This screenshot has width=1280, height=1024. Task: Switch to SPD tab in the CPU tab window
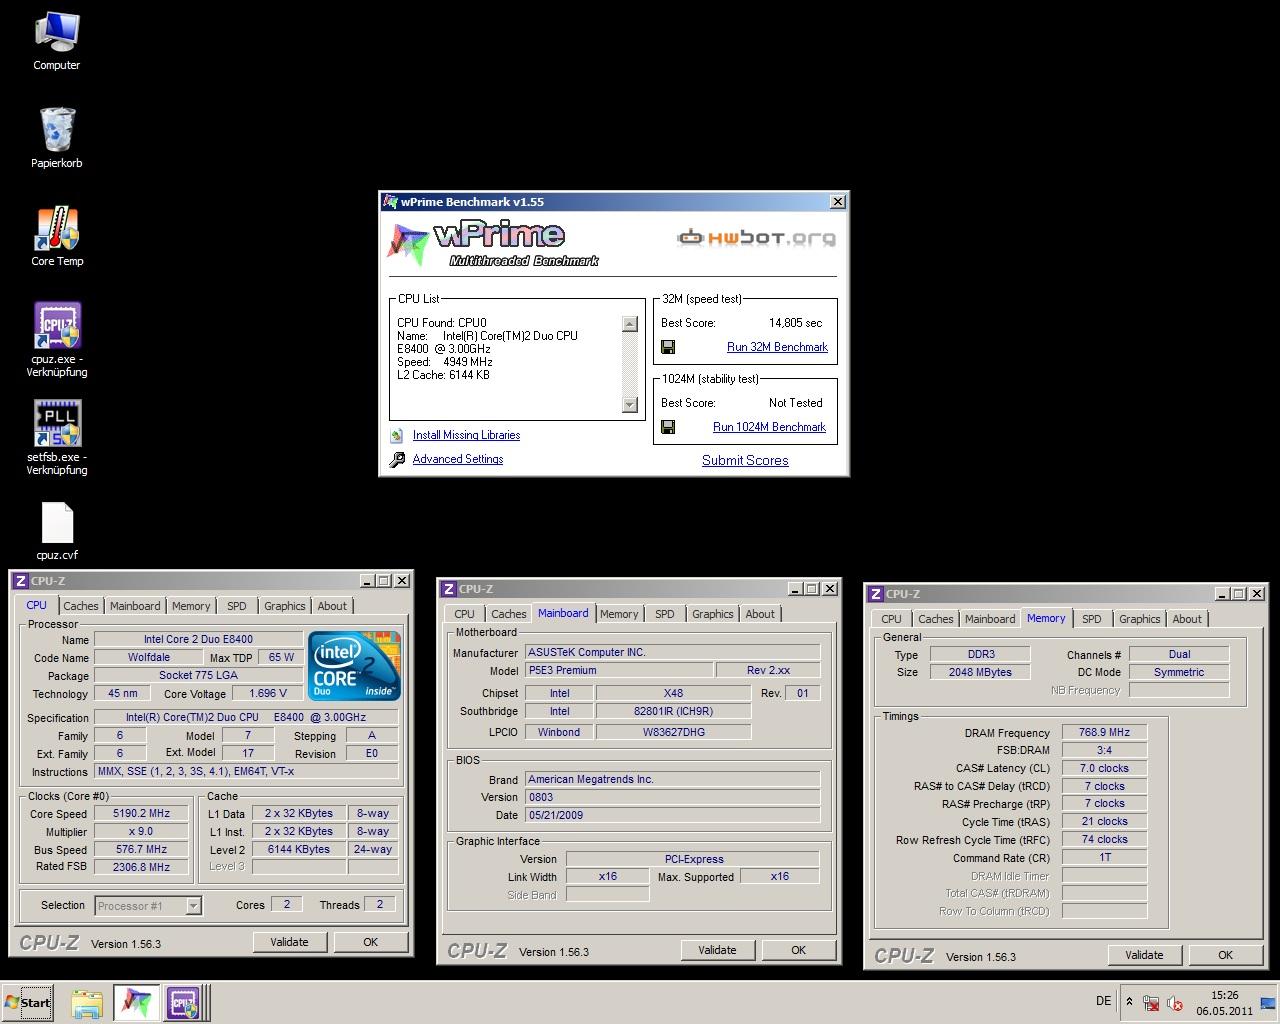[x=237, y=606]
